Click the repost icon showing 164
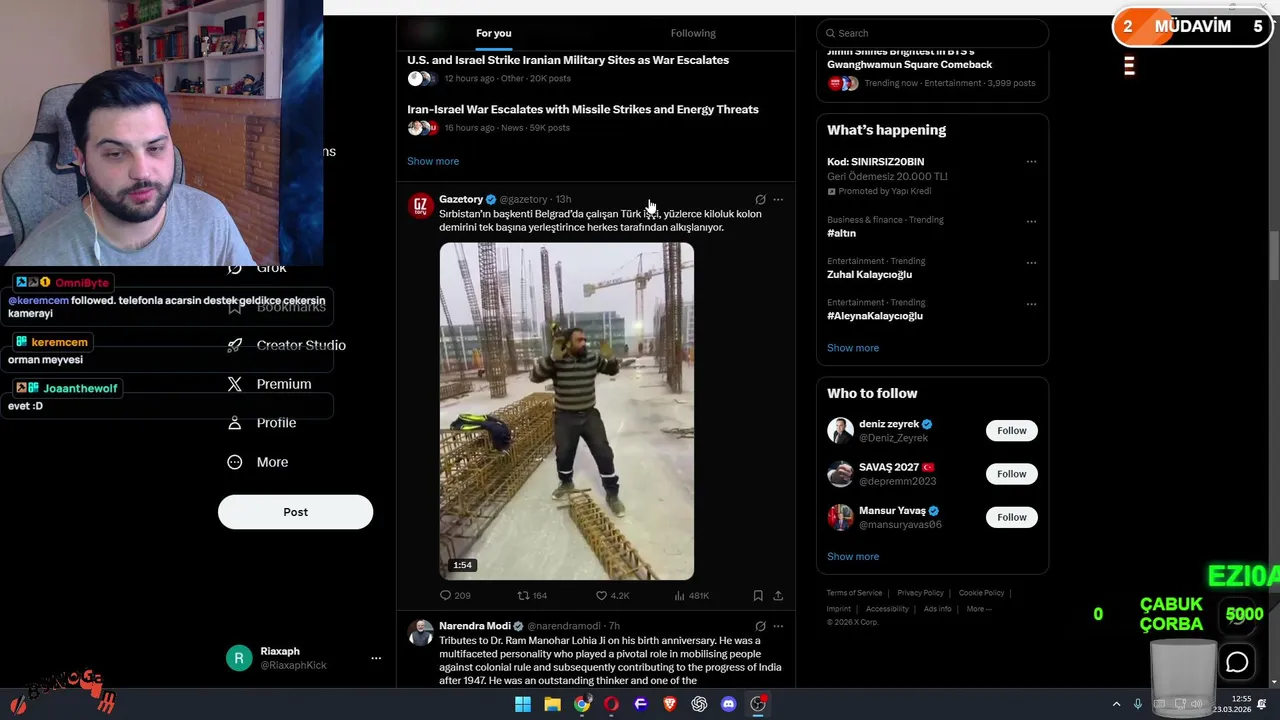Screen dimensions: 1280x720 (522, 595)
